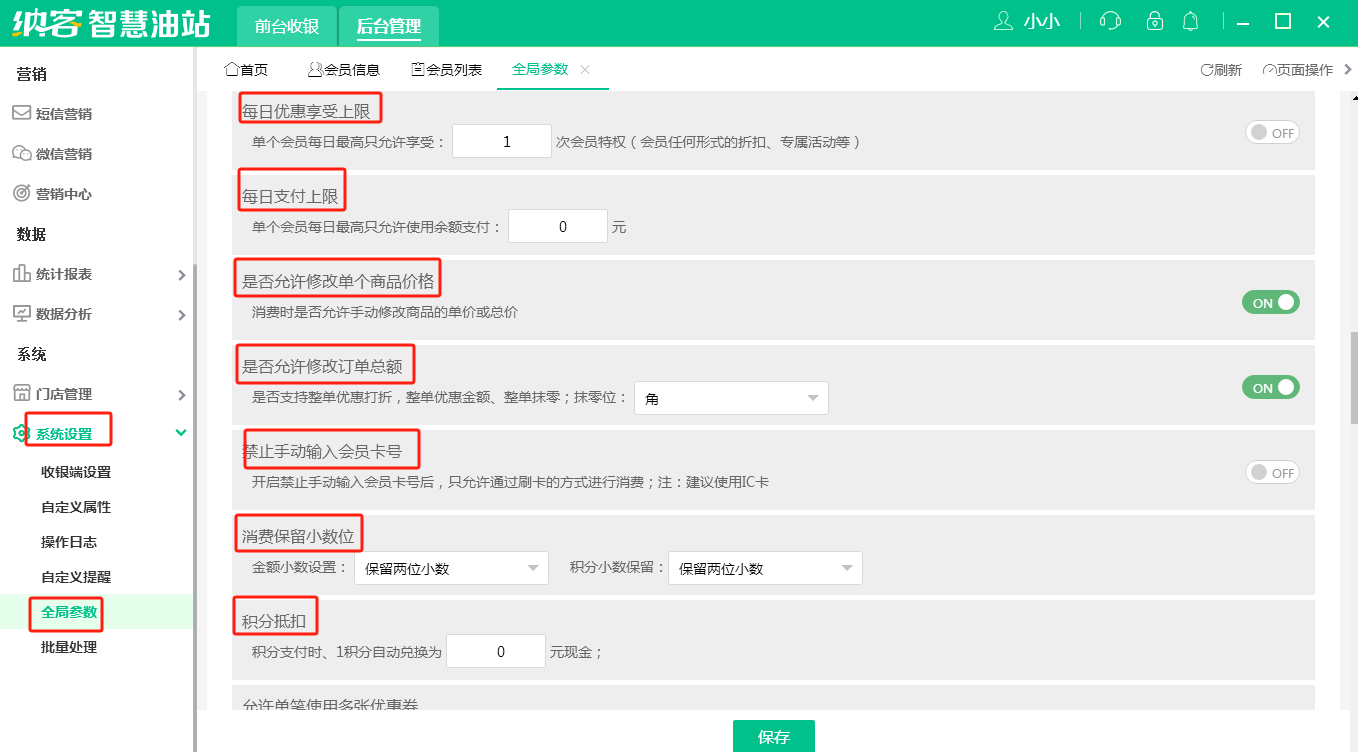Toggle 每日优惠享受上限 switch on
Screen dimensions: 1358x752
point(1271,132)
